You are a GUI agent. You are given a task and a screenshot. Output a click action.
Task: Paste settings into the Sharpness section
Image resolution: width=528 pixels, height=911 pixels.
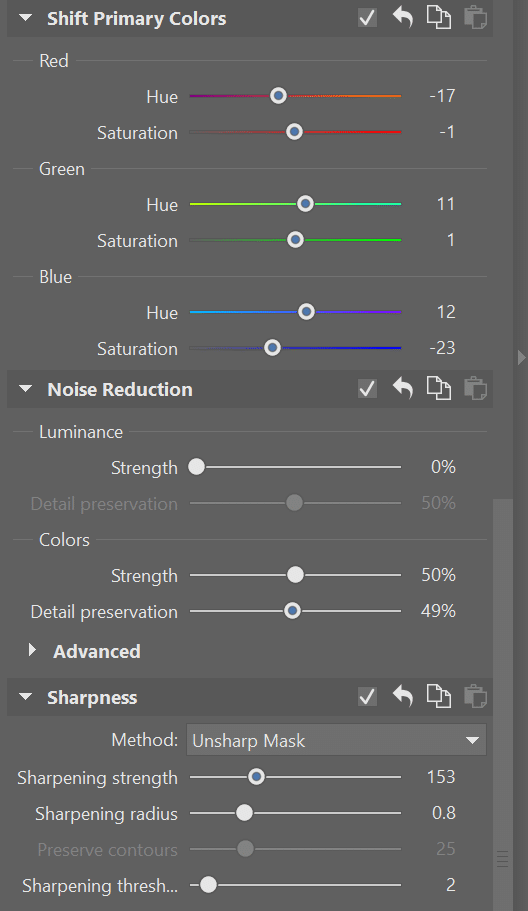tap(475, 696)
